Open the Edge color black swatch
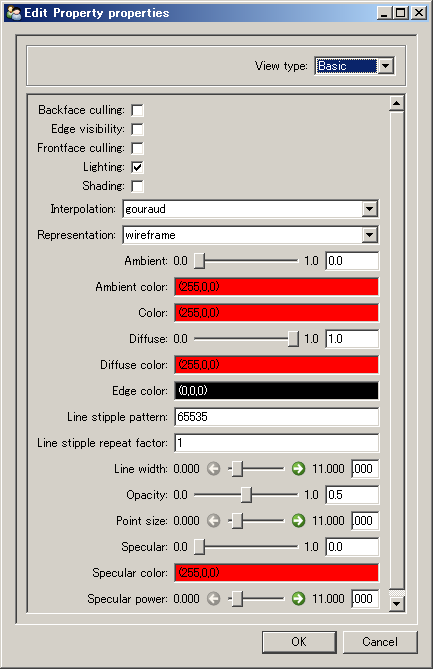Viewport: 433px width, 669px height. [276, 391]
